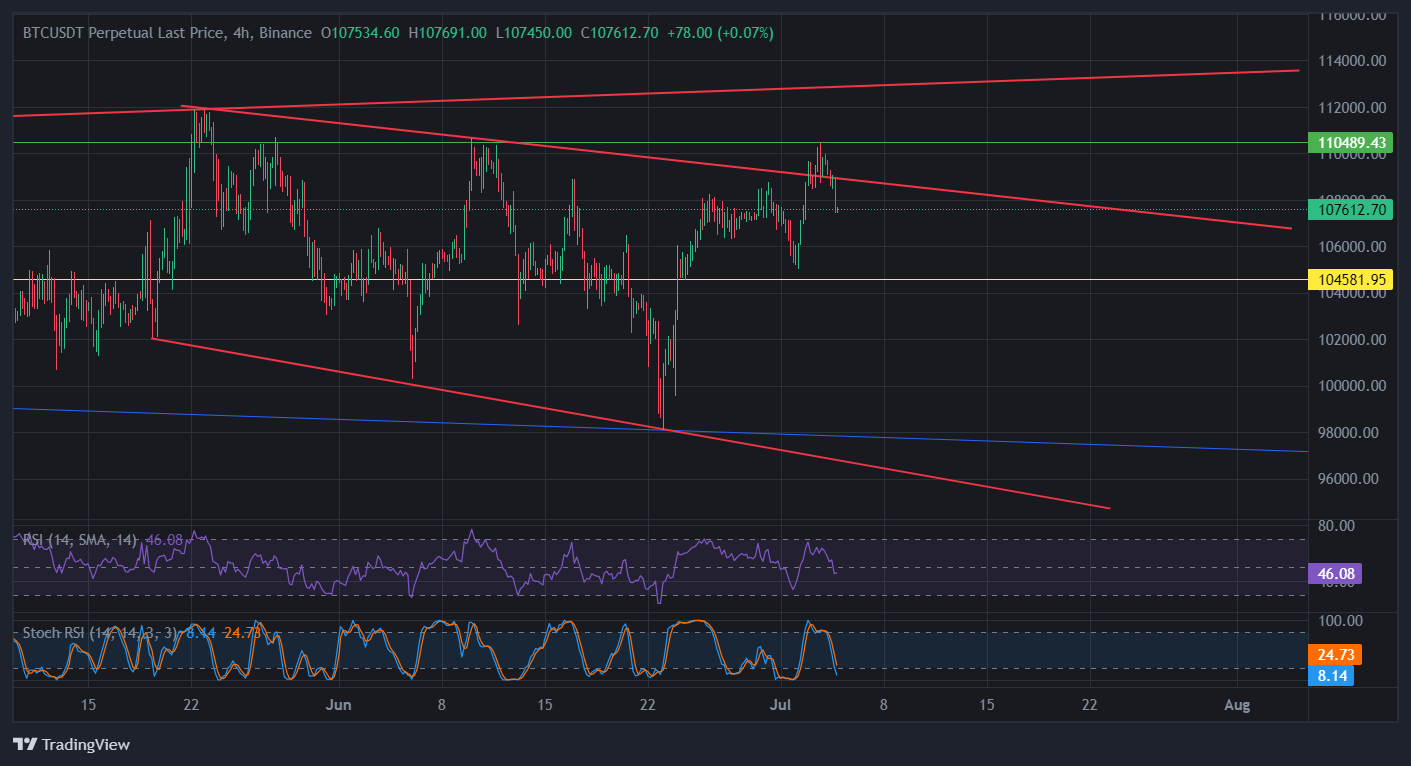Click the green 110489.43 price label

tap(1351, 143)
